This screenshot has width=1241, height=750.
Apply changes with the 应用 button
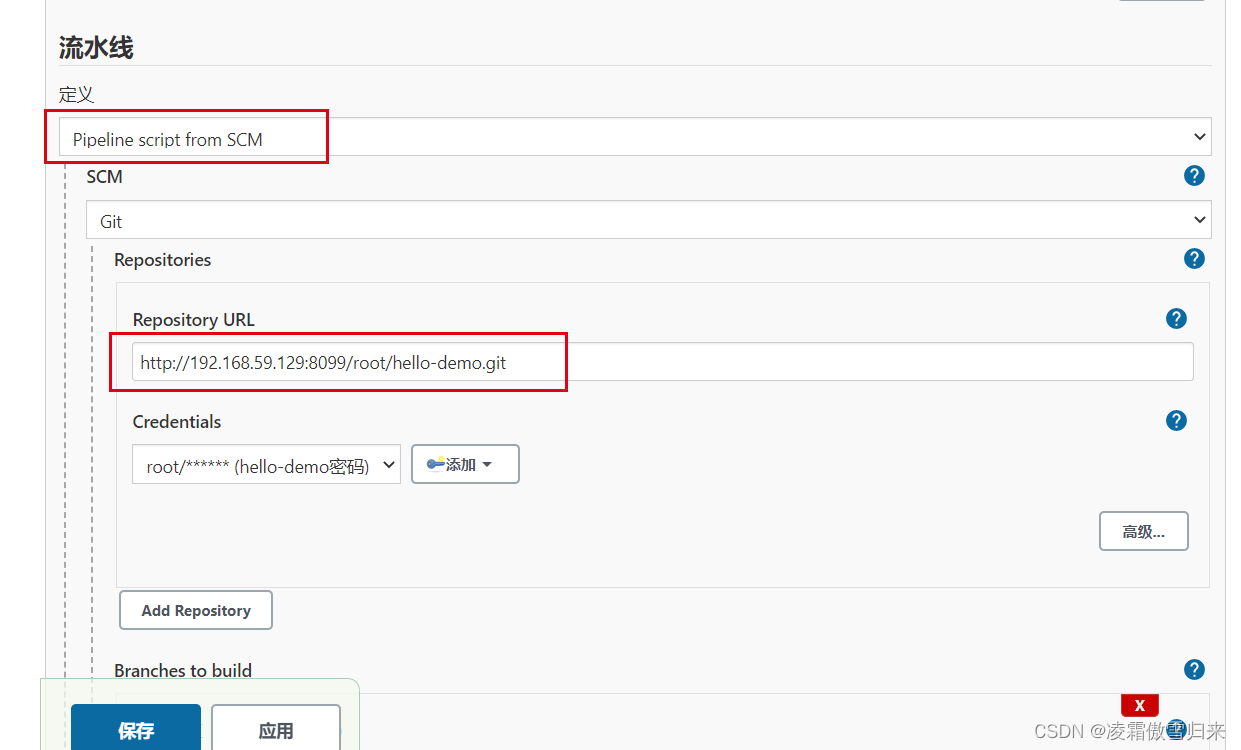276,730
